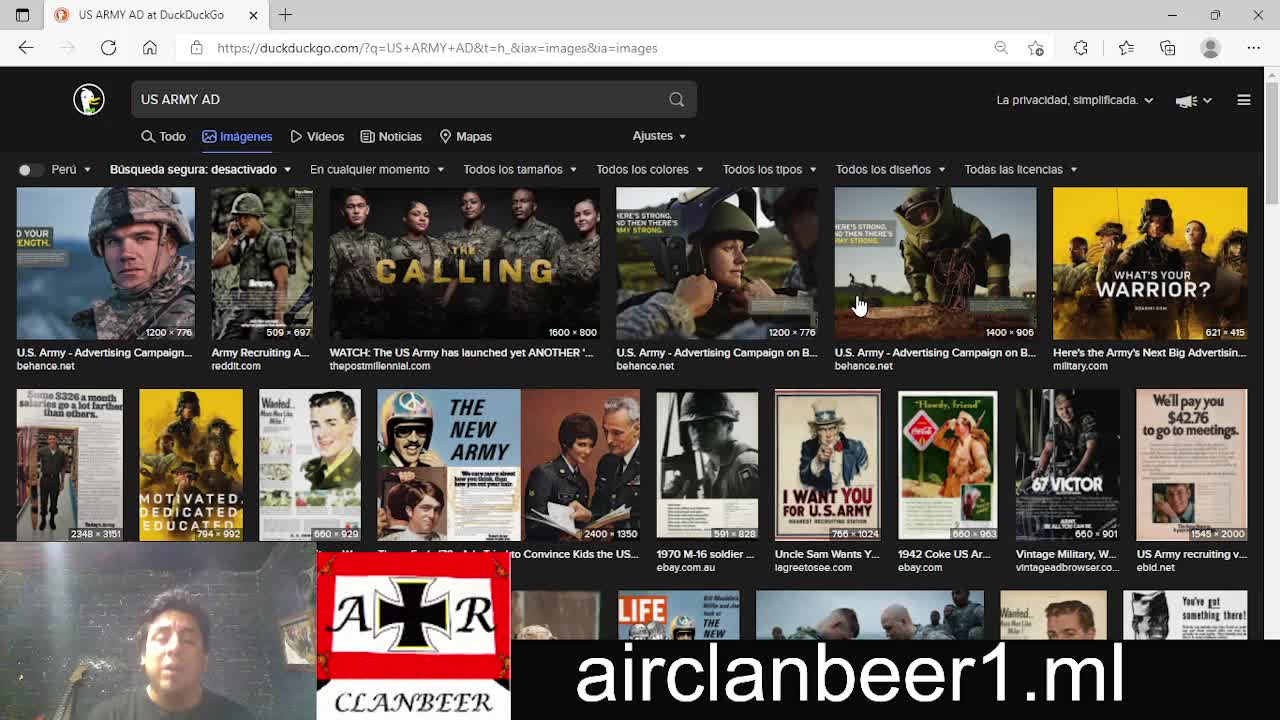Open The New Army image thumbnail
Viewport: 1280px width, 720px height.
508,465
